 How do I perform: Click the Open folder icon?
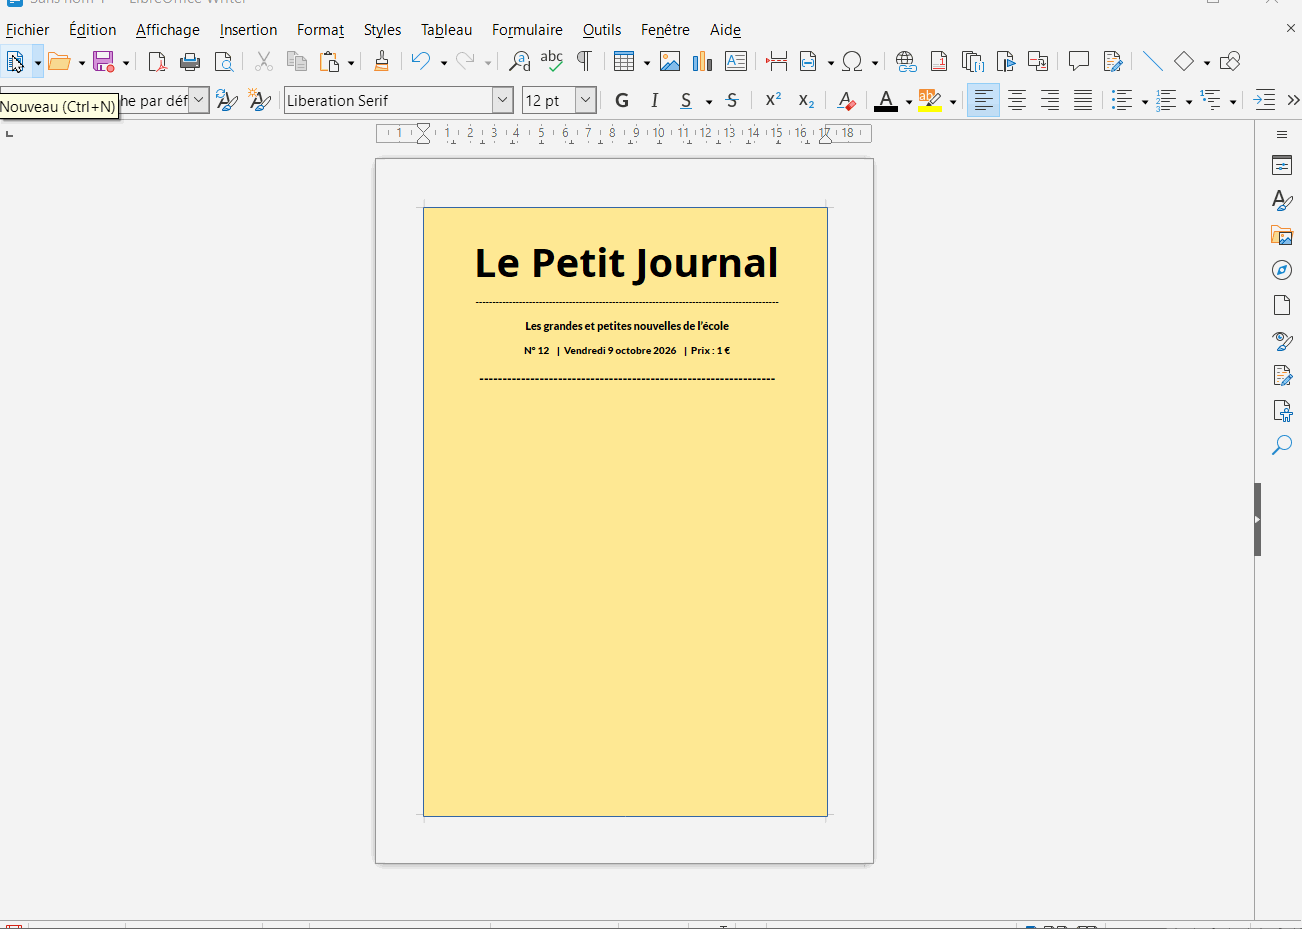[x=59, y=62]
